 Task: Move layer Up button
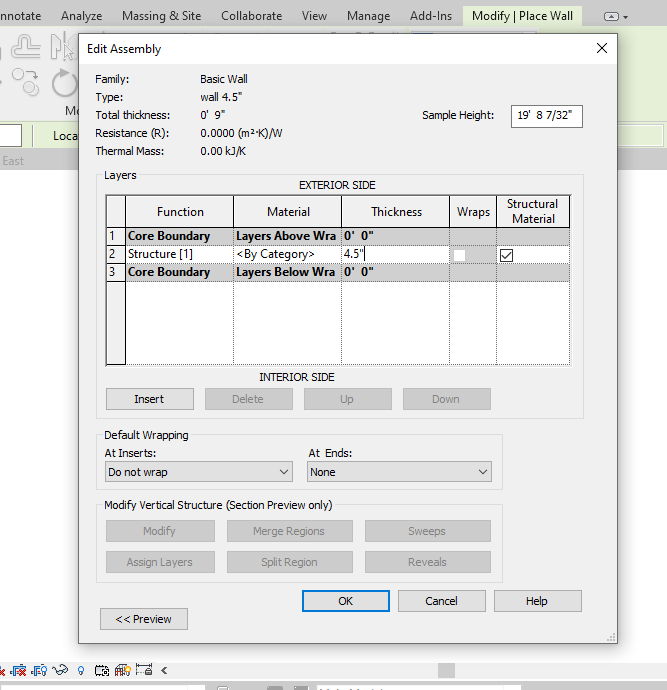tap(348, 399)
